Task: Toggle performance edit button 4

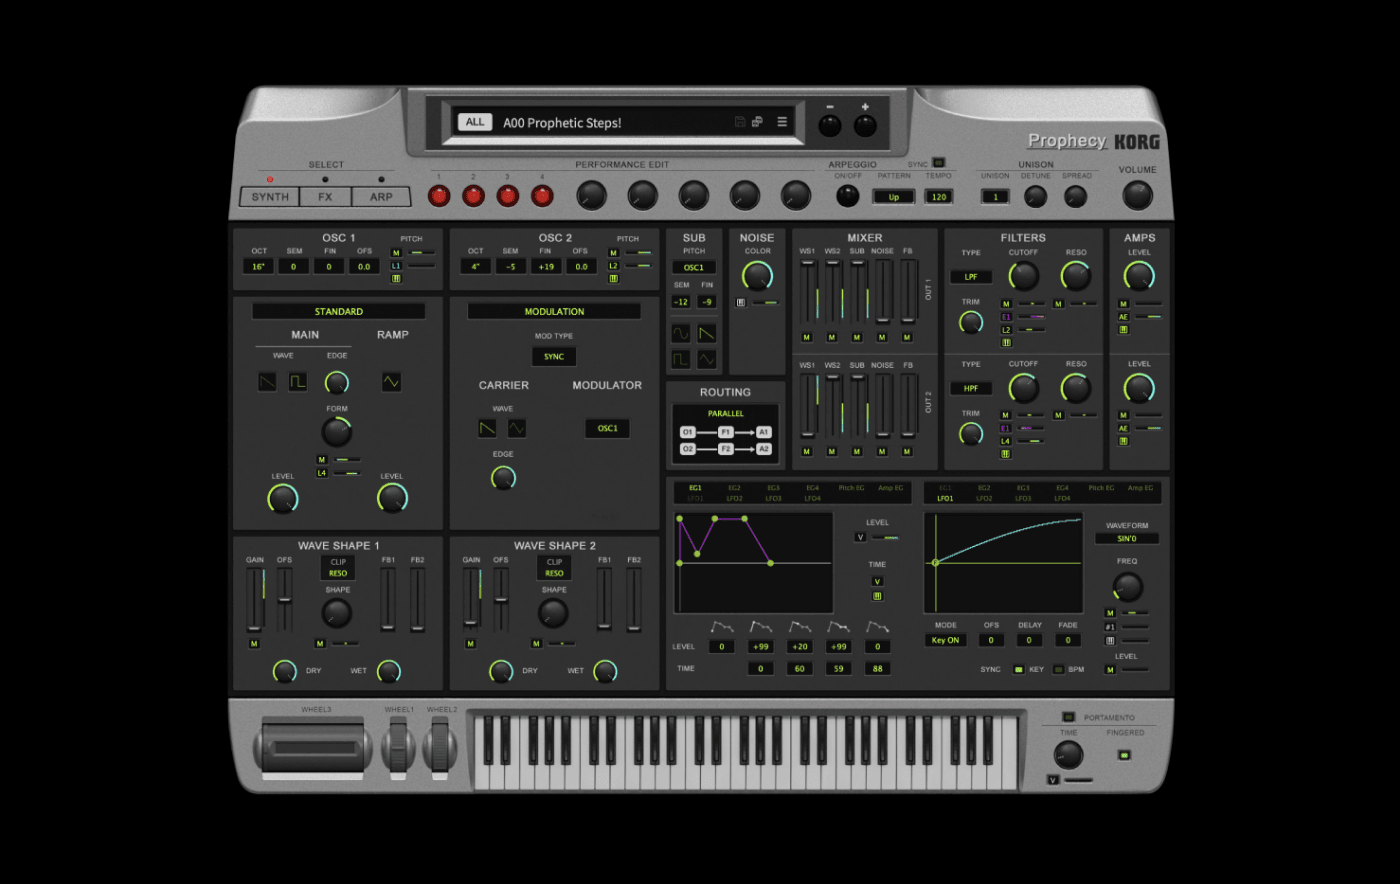Action: point(542,196)
